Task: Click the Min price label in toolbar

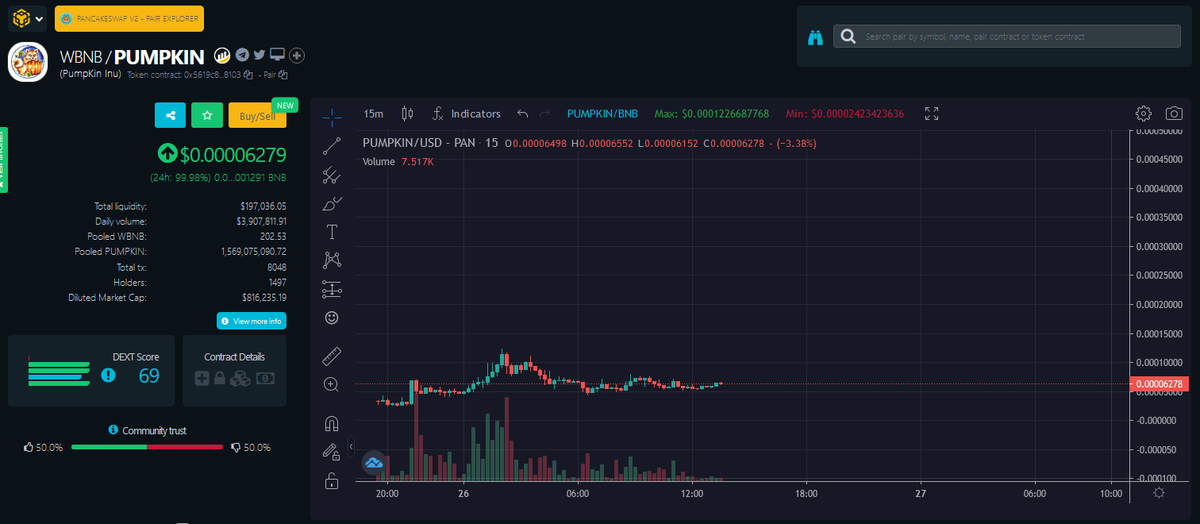Action: coord(845,114)
